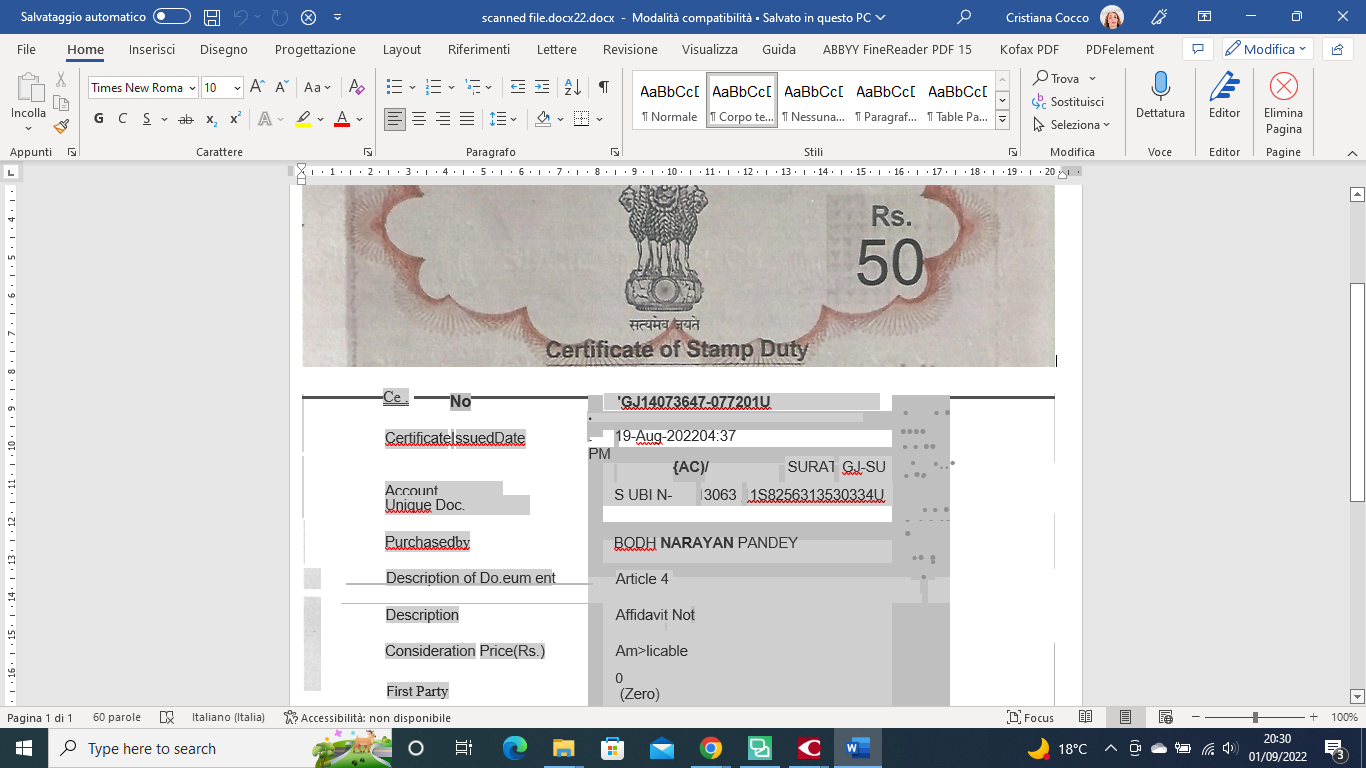
Task: Increase font size with the larger A
Action: point(257,87)
